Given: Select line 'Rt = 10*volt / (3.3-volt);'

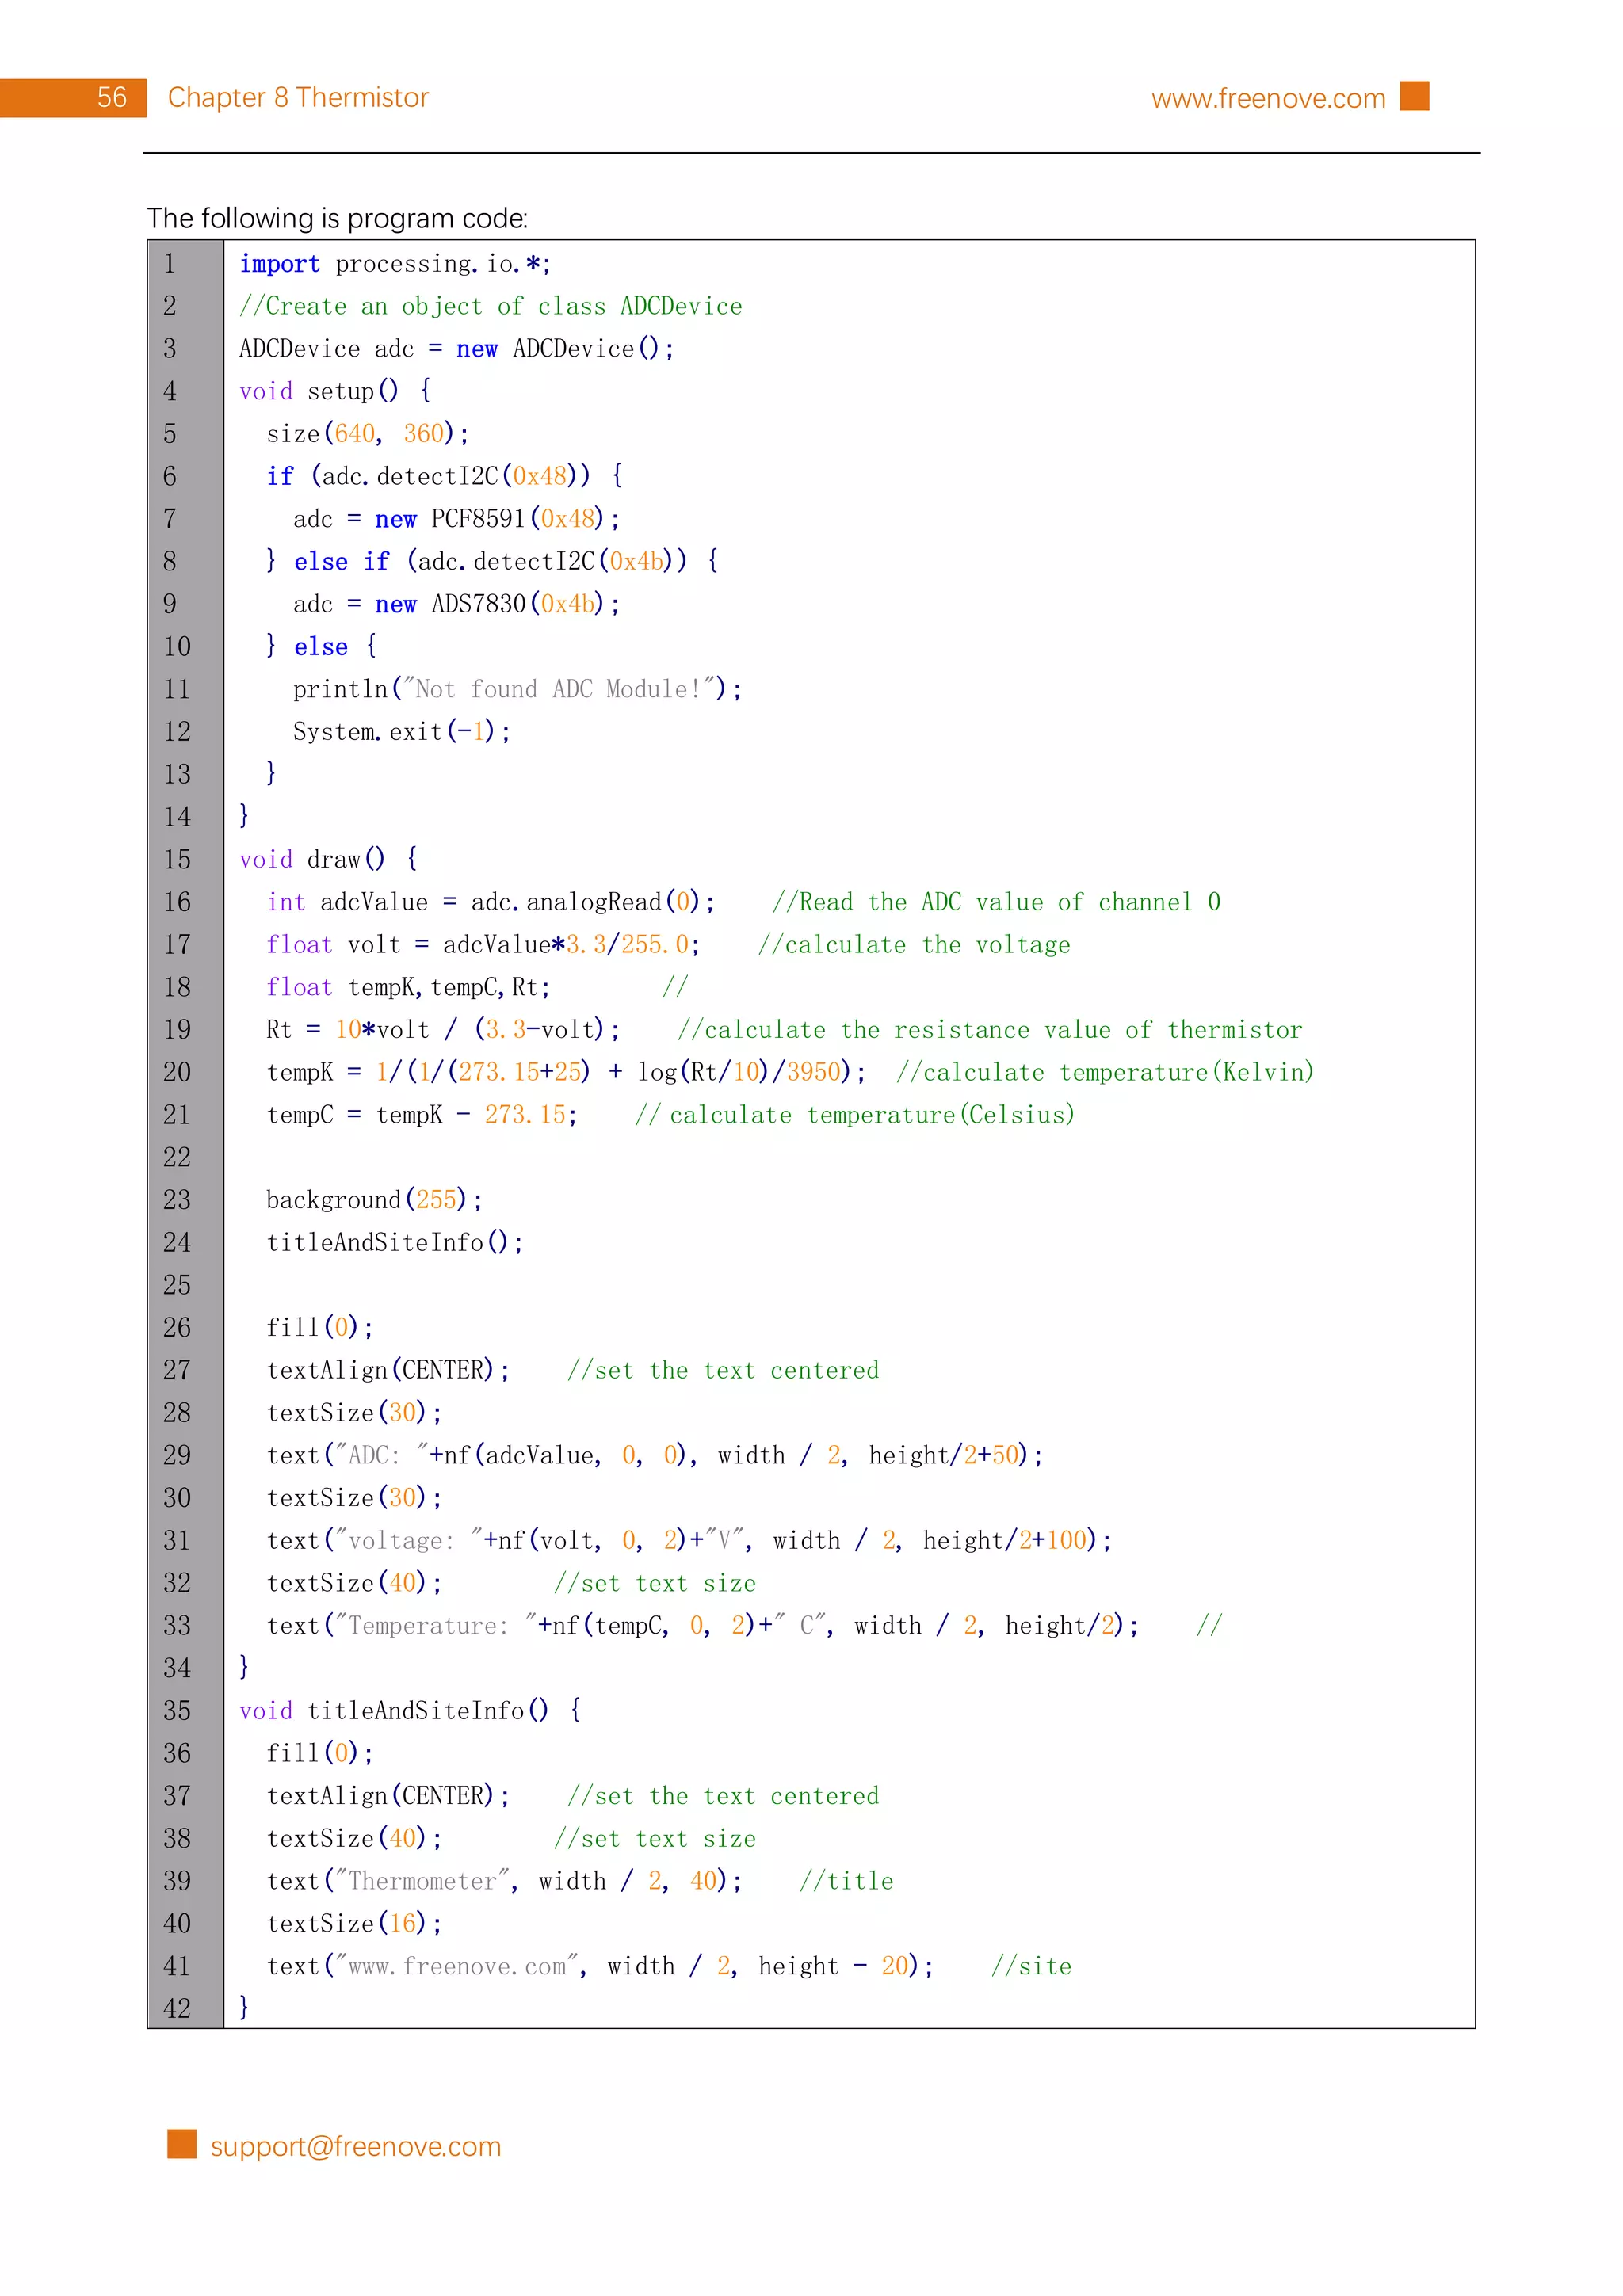Looking at the screenshot, I should click(443, 1030).
